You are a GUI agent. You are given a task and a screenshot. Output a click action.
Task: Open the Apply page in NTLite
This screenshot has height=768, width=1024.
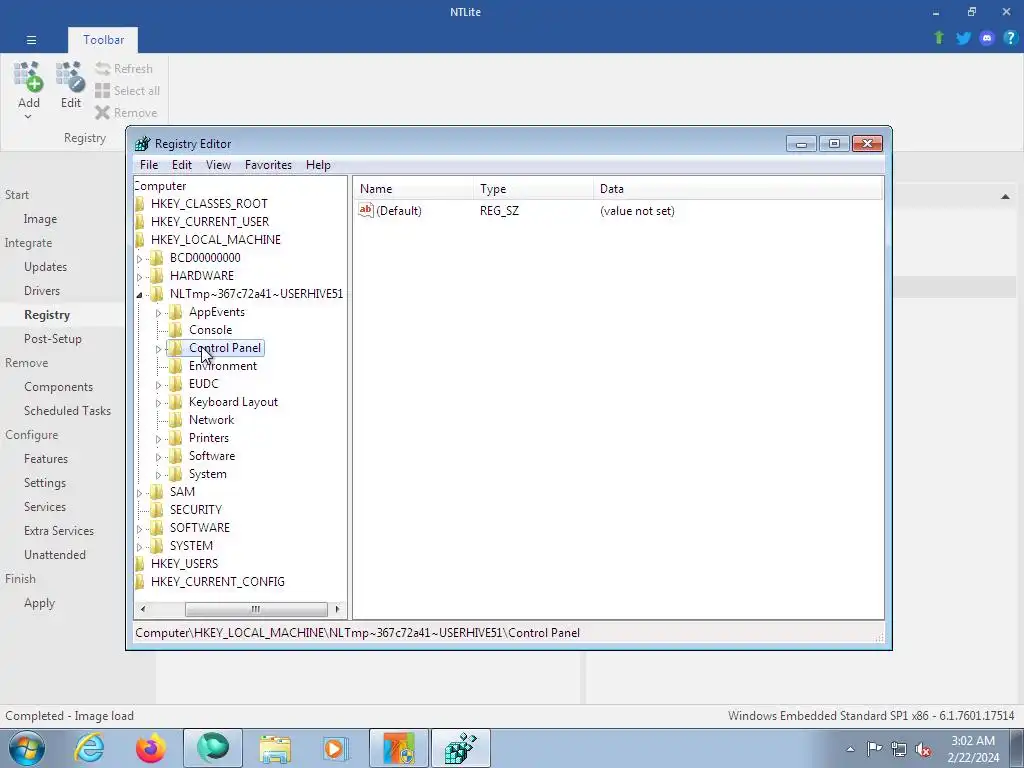click(39, 603)
